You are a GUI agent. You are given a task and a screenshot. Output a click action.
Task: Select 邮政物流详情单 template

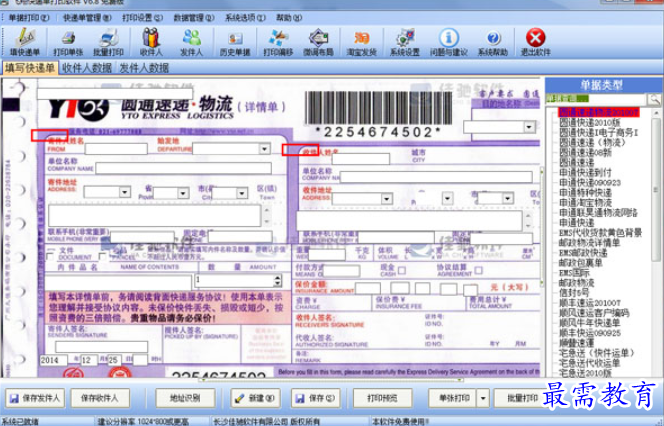pyautogui.click(x=589, y=243)
